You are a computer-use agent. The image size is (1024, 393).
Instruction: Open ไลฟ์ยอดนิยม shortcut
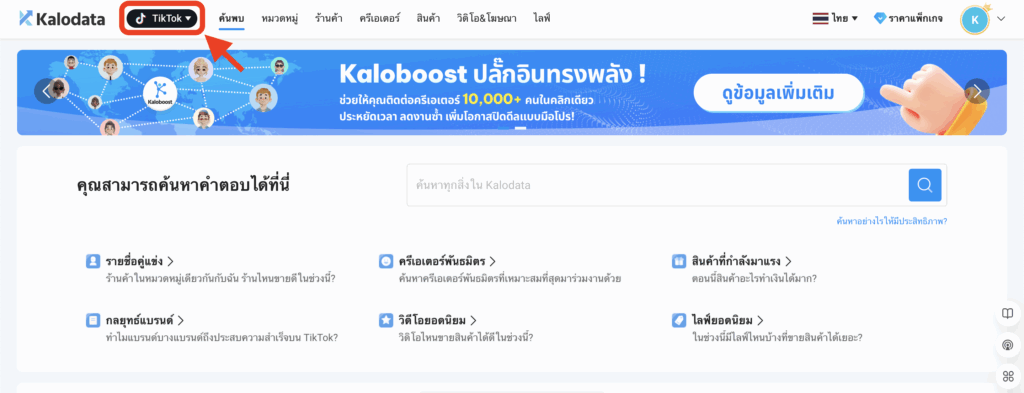[728, 321]
